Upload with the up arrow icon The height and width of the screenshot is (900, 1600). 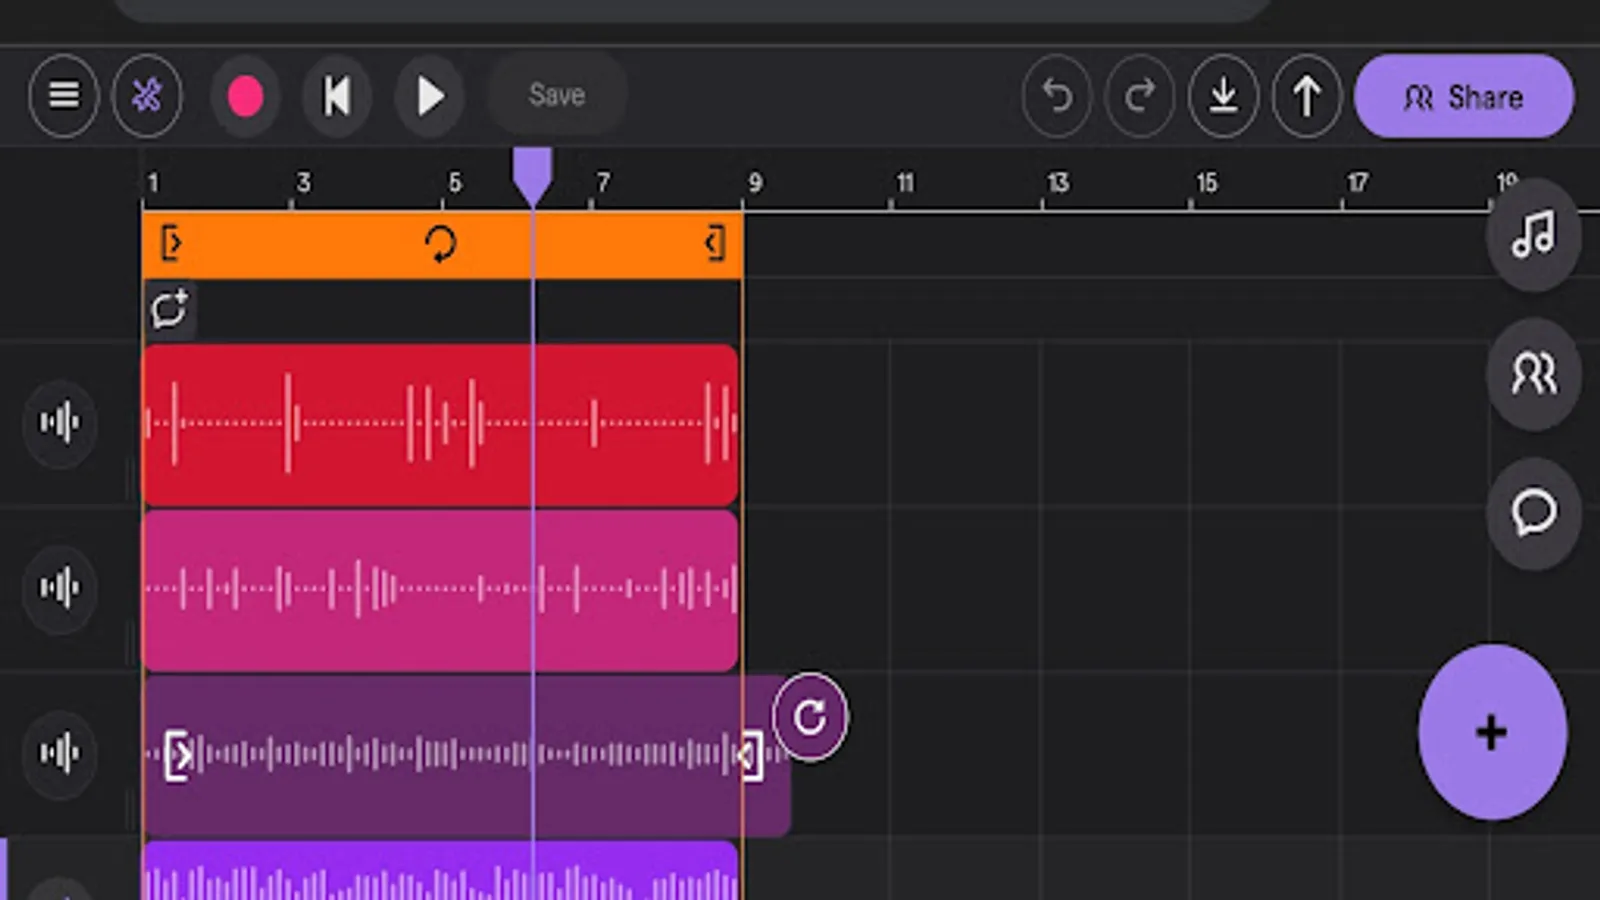[x=1306, y=97]
